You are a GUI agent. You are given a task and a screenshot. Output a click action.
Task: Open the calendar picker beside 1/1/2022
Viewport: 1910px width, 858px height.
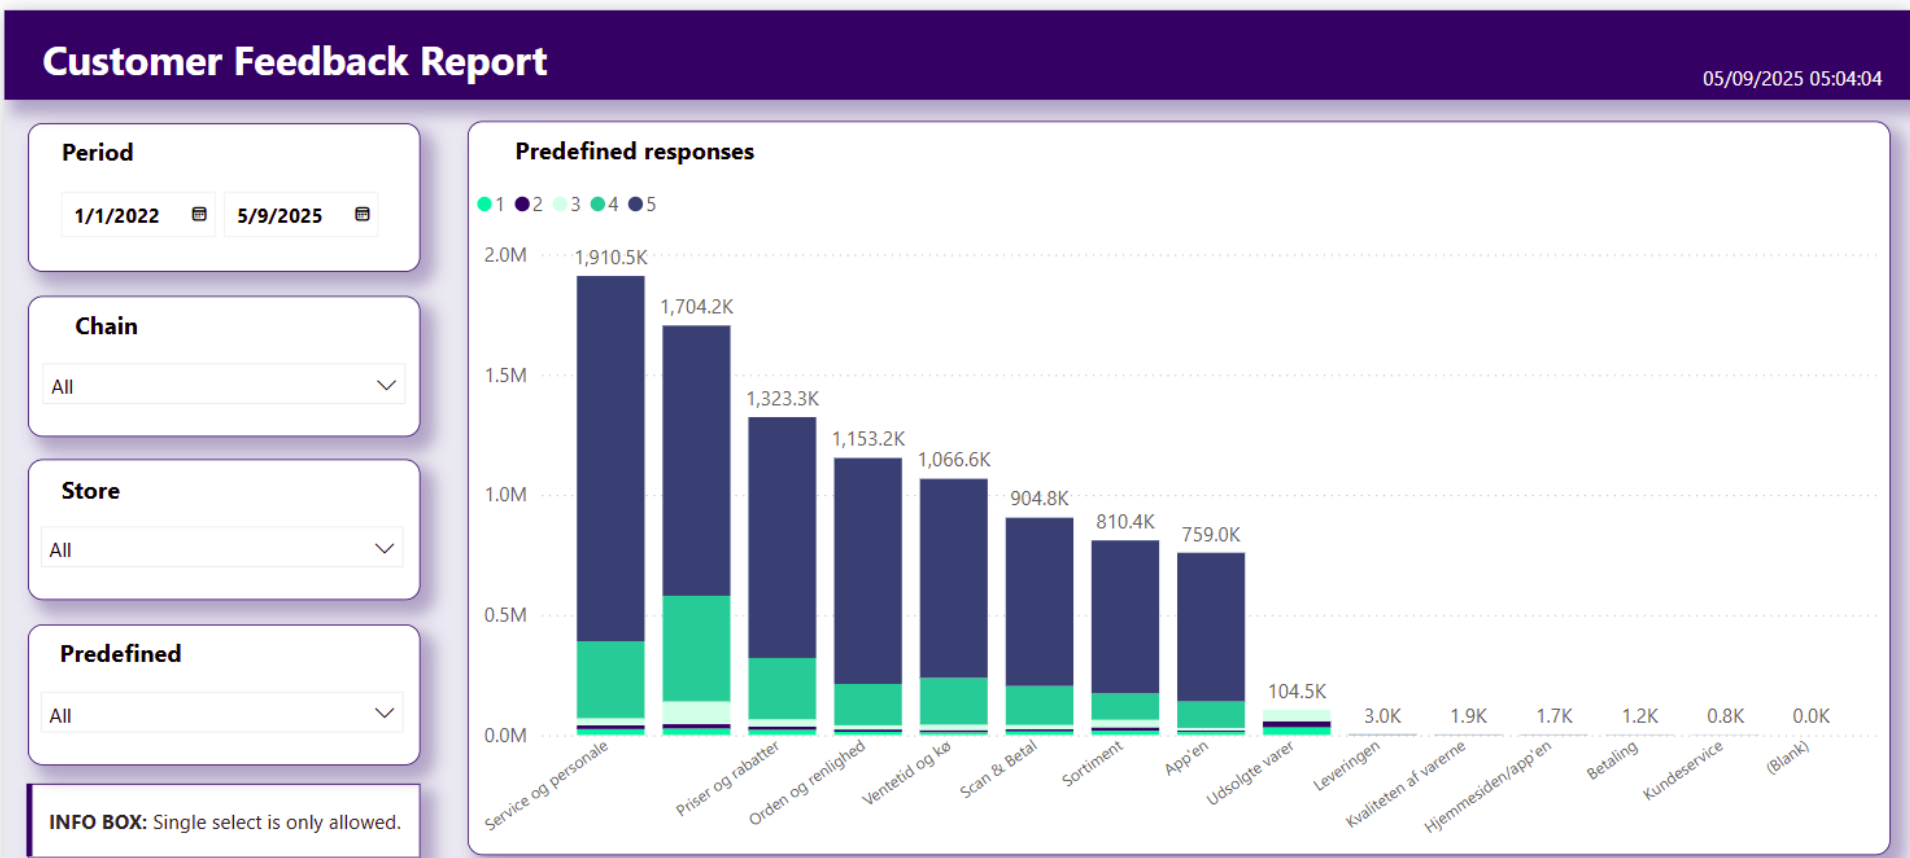[x=199, y=214]
